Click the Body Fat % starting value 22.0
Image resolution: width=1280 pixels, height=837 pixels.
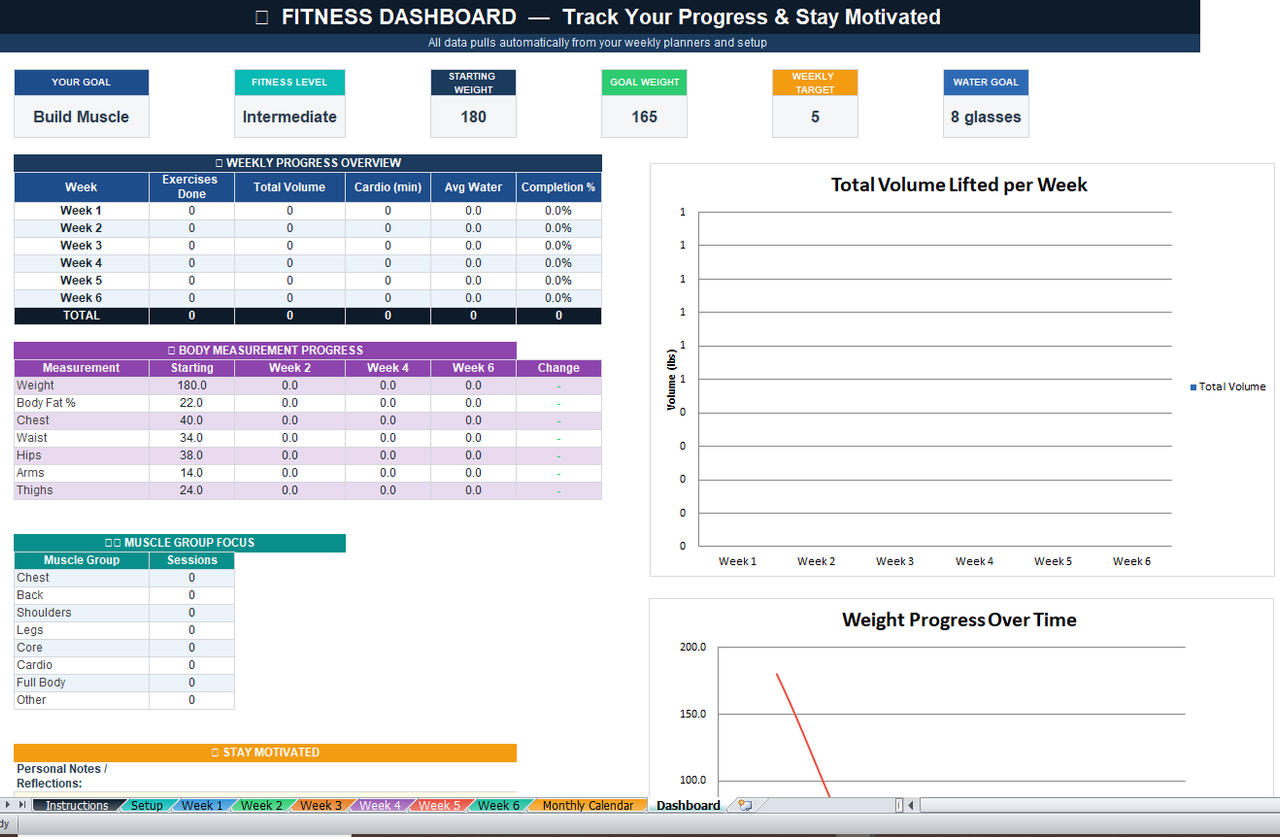point(192,403)
